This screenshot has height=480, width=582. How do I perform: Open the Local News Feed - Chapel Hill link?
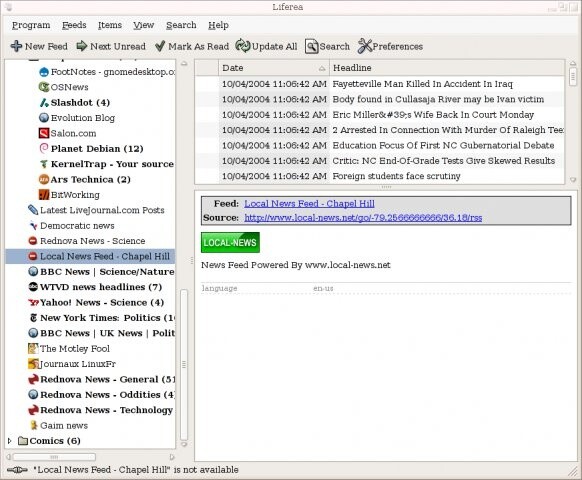[309, 203]
